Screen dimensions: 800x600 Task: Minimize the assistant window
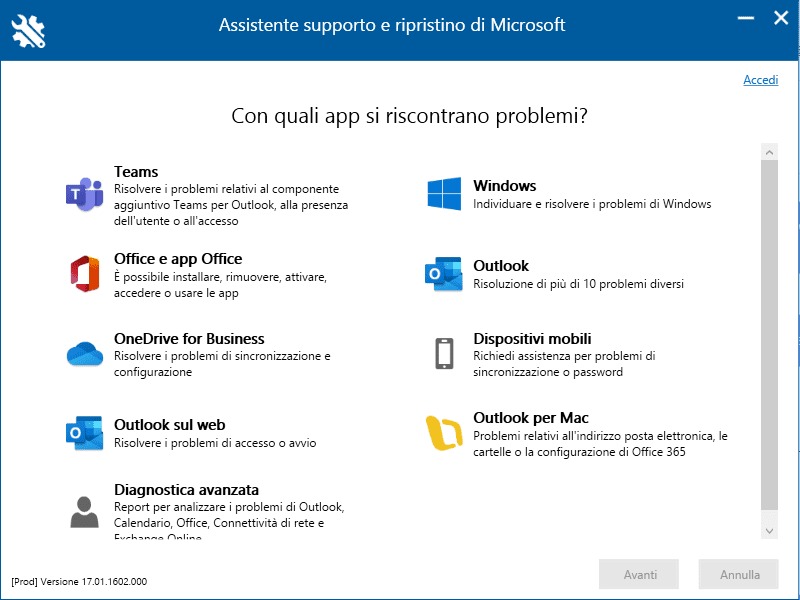pyautogui.click(x=744, y=17)
